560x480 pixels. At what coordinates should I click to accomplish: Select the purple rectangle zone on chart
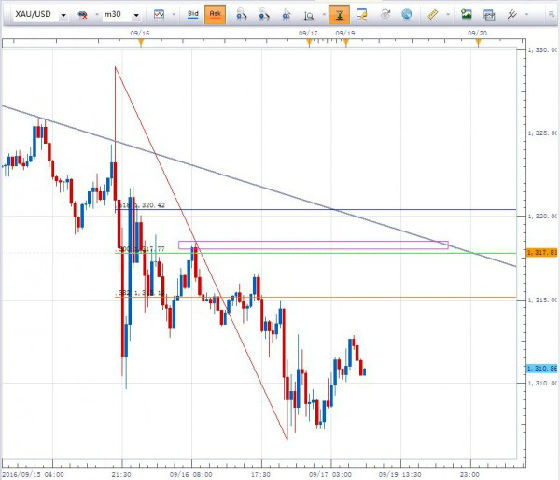point(313,245)
